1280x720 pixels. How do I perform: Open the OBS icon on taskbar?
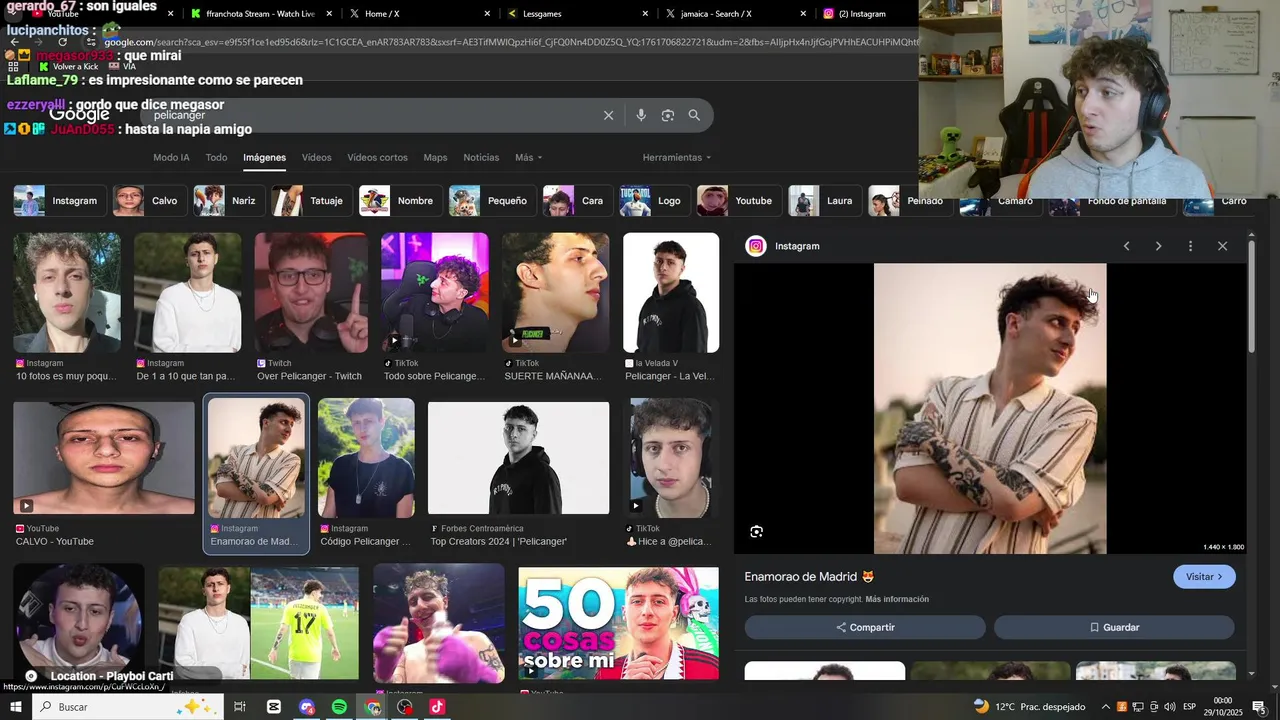pyautogui.click(x=405, y=707)
